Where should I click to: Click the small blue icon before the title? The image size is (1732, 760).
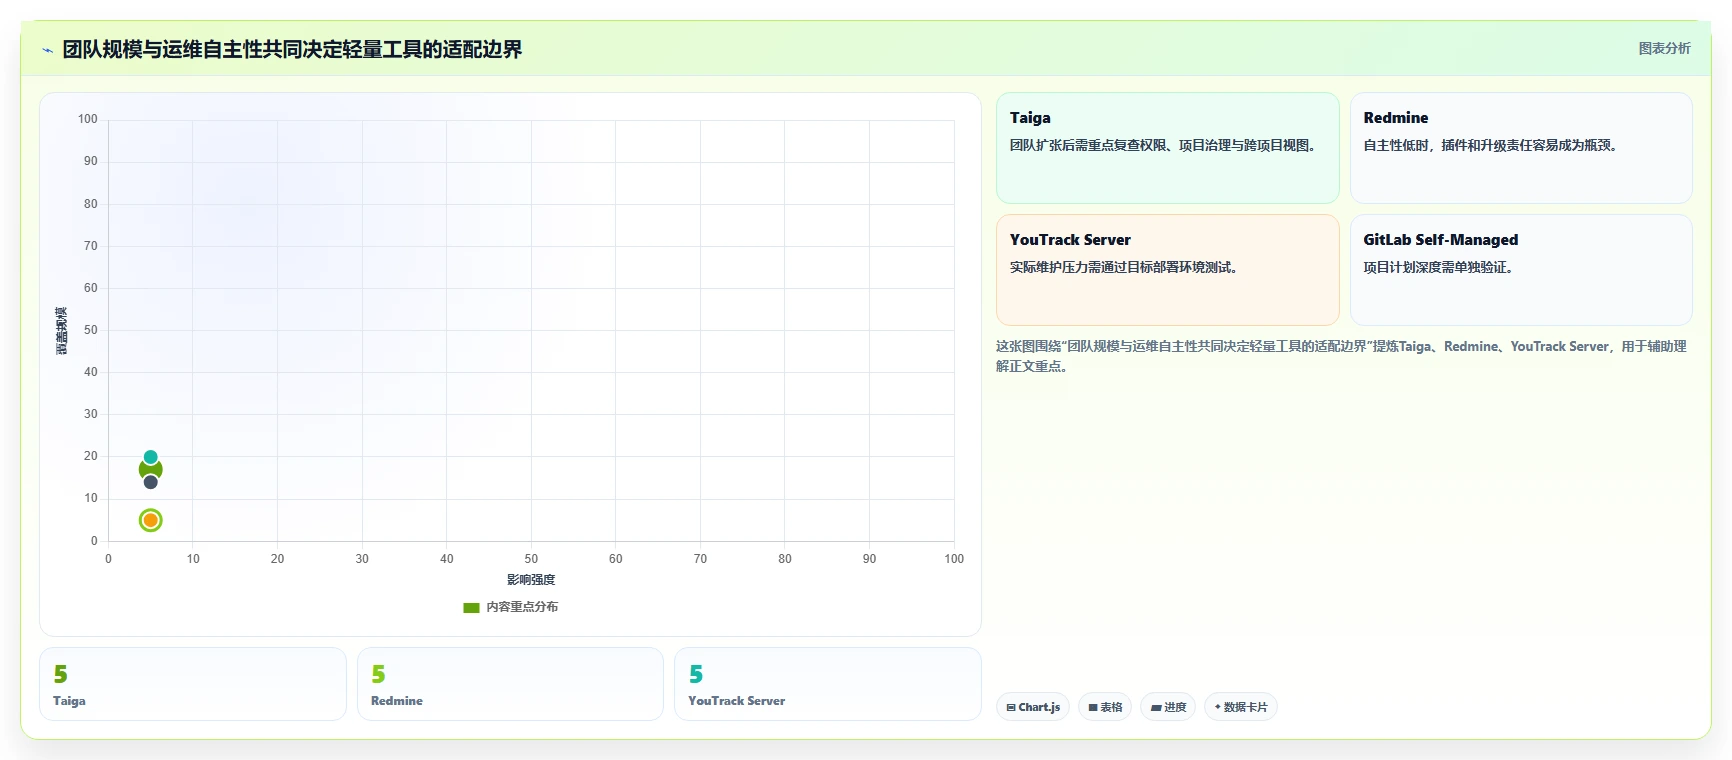[47, 50]
